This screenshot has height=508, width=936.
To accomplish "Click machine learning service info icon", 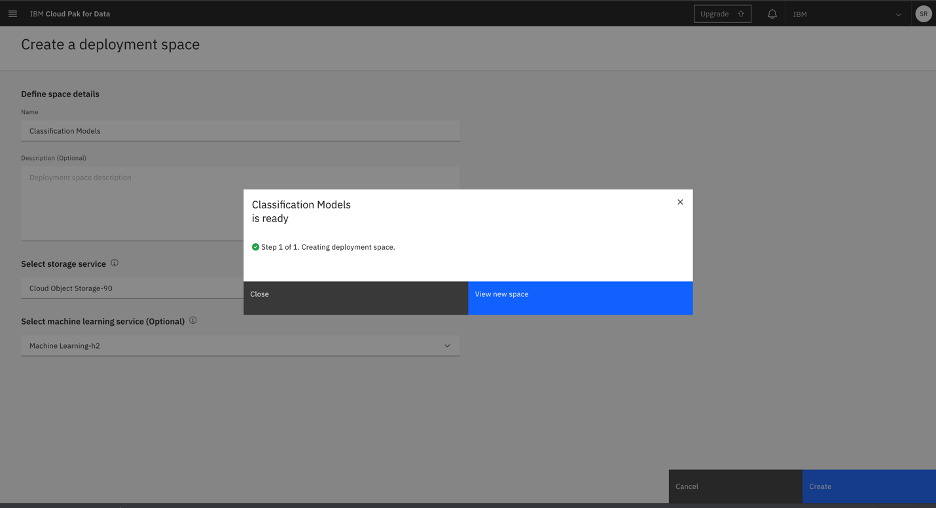I will coord(193,321).
